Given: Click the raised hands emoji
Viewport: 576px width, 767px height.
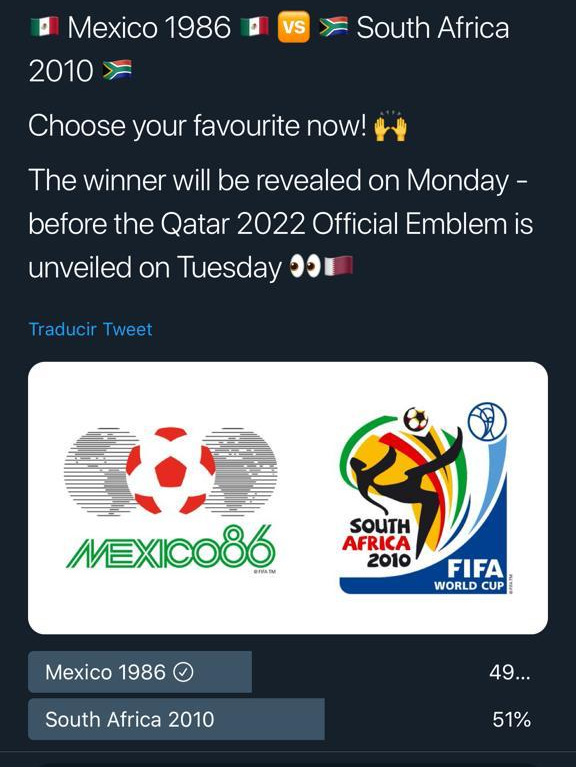Looking at the screenshot, I should coord(390,126).
